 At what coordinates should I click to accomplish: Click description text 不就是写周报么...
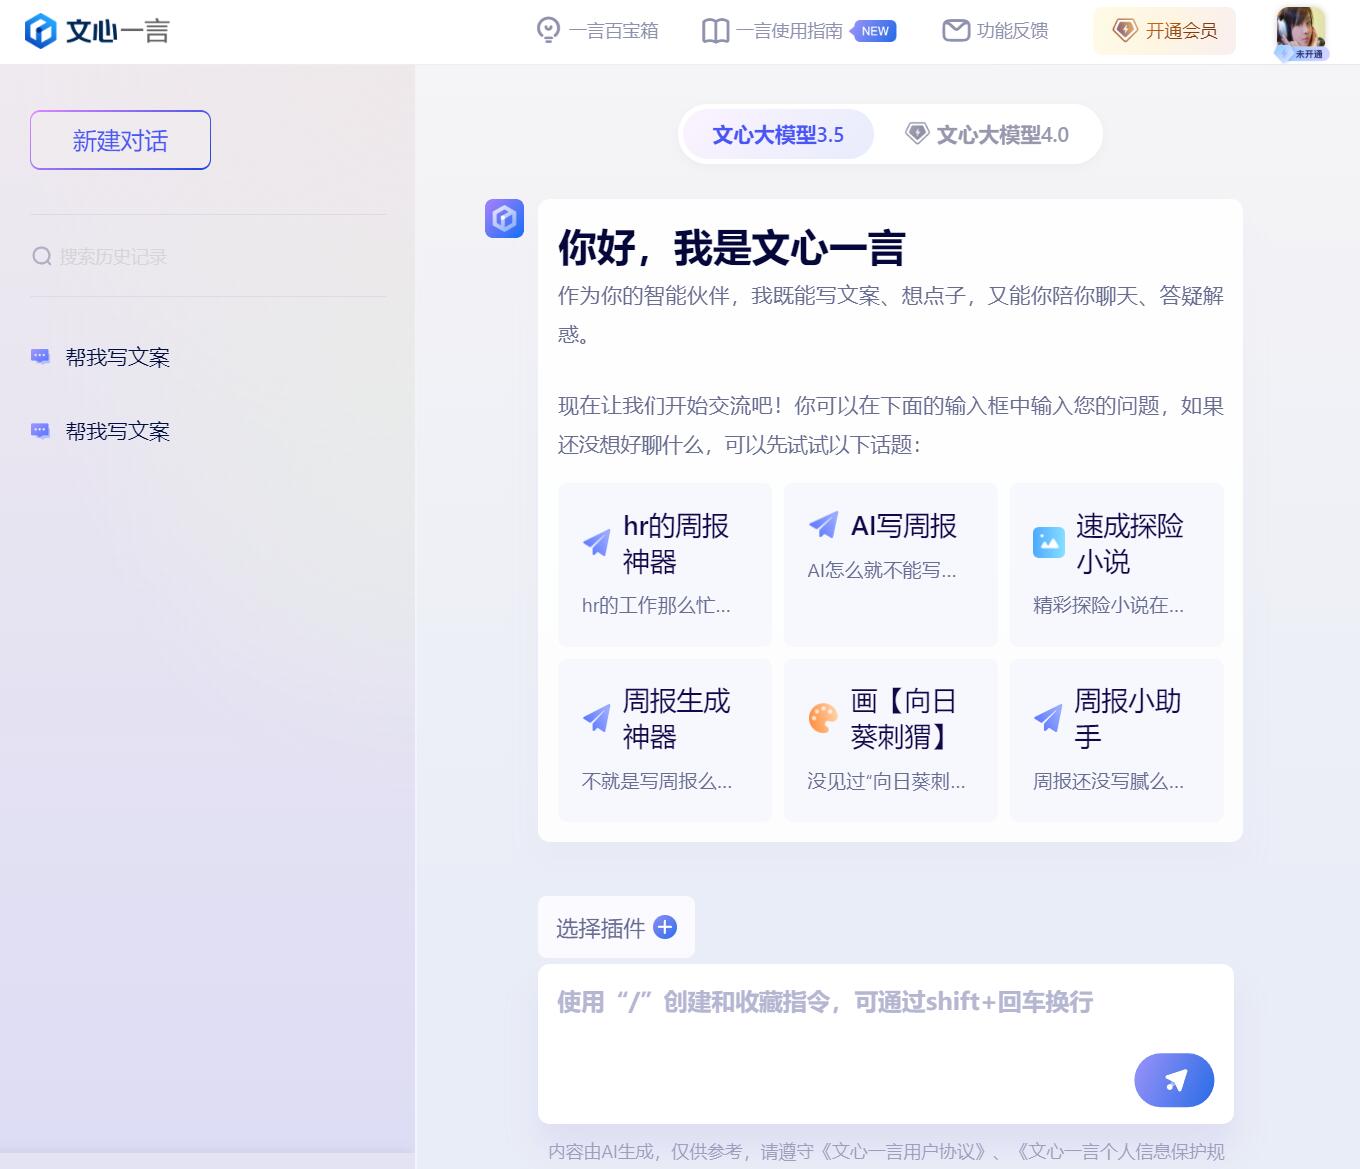tap(657, 781)
